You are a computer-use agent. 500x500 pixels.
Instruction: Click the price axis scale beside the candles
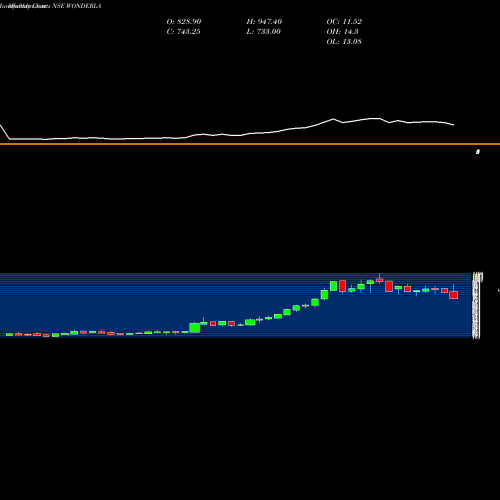[477, 305]
